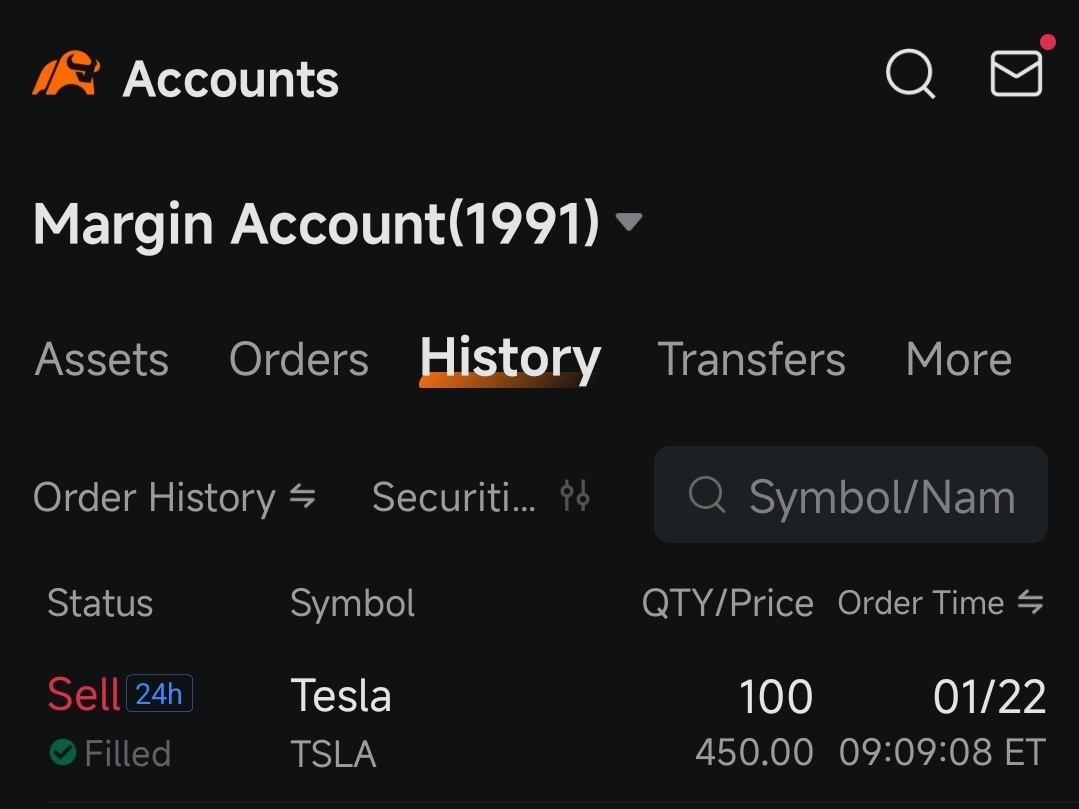Click the QTY/Price column header
Screen dimensions: 1079x809
(727, 603)
